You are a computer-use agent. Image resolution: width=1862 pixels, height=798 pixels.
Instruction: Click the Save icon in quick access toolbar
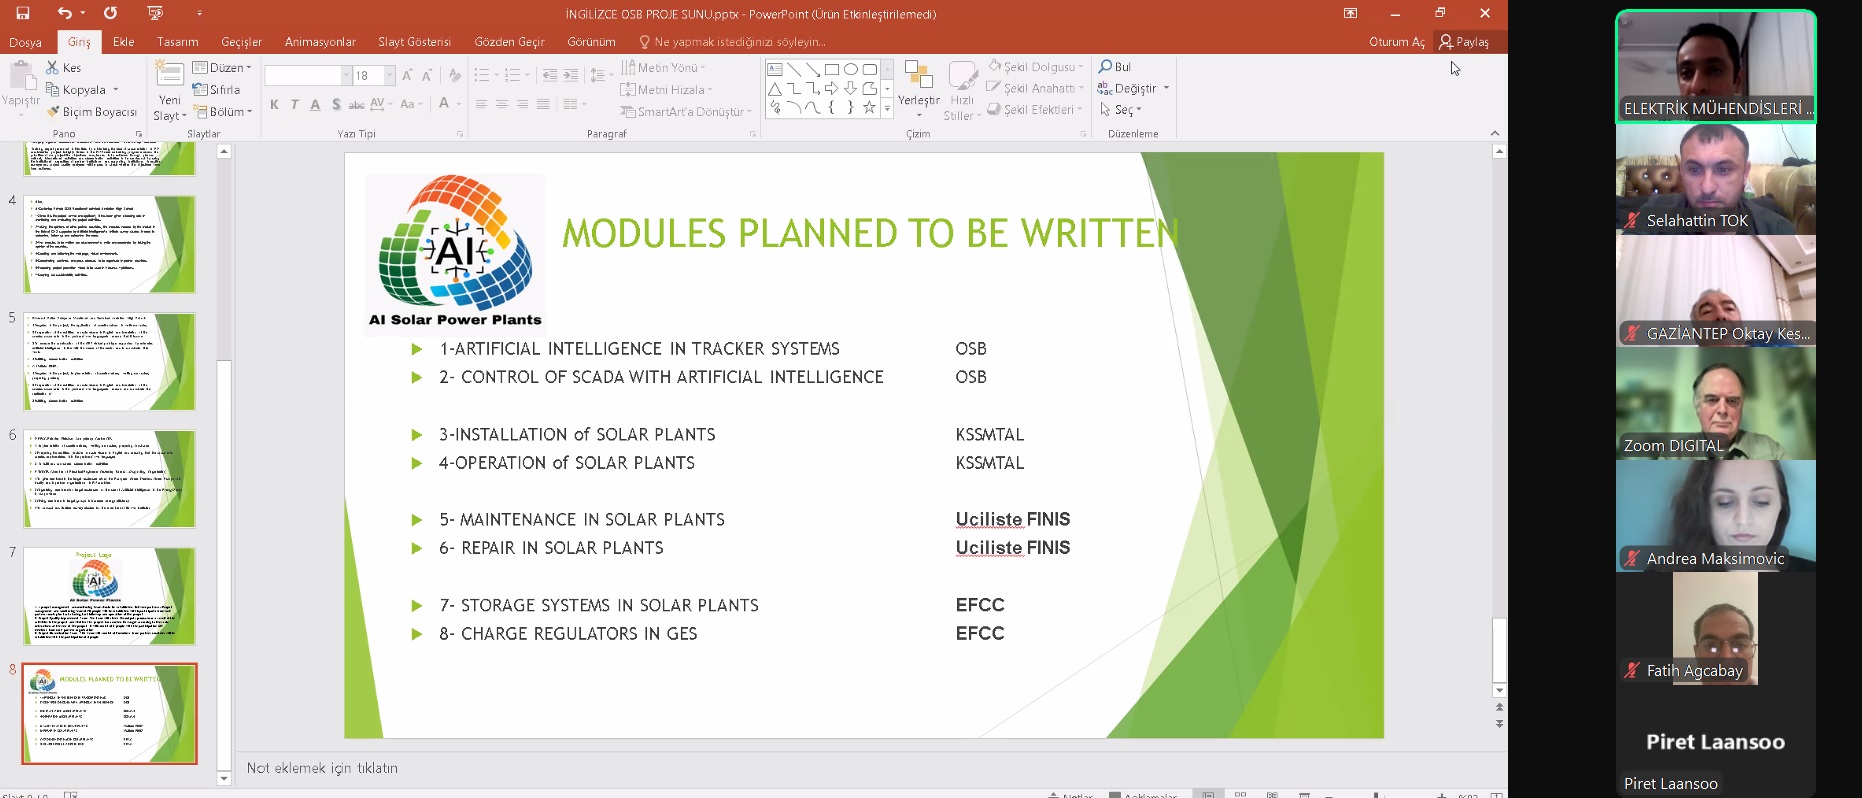click(22, 13)
